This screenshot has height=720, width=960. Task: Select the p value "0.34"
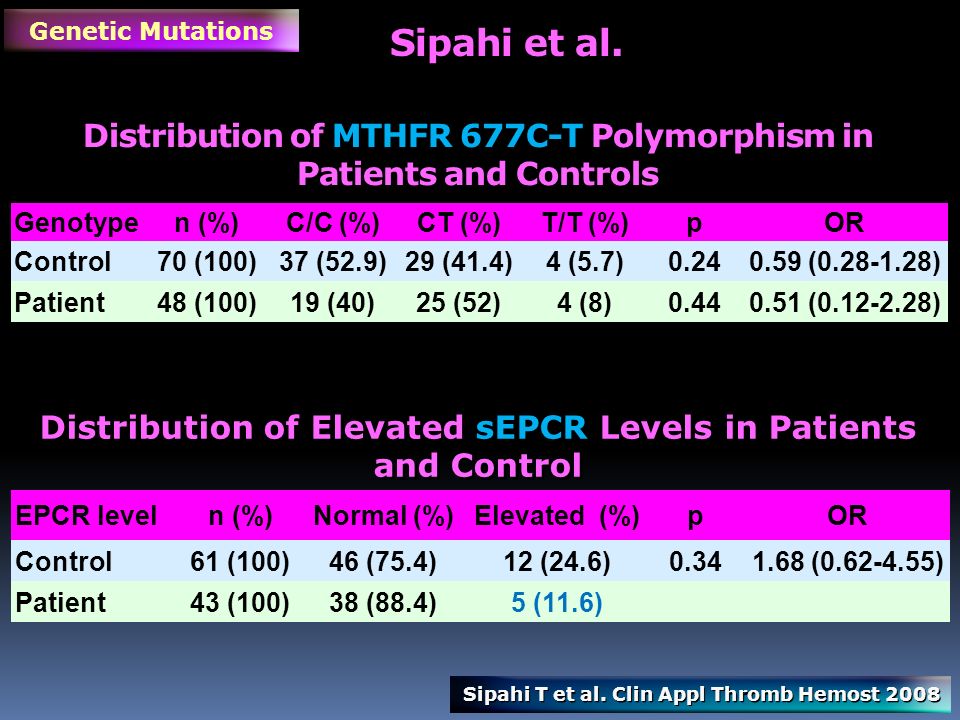pos(695,561)
